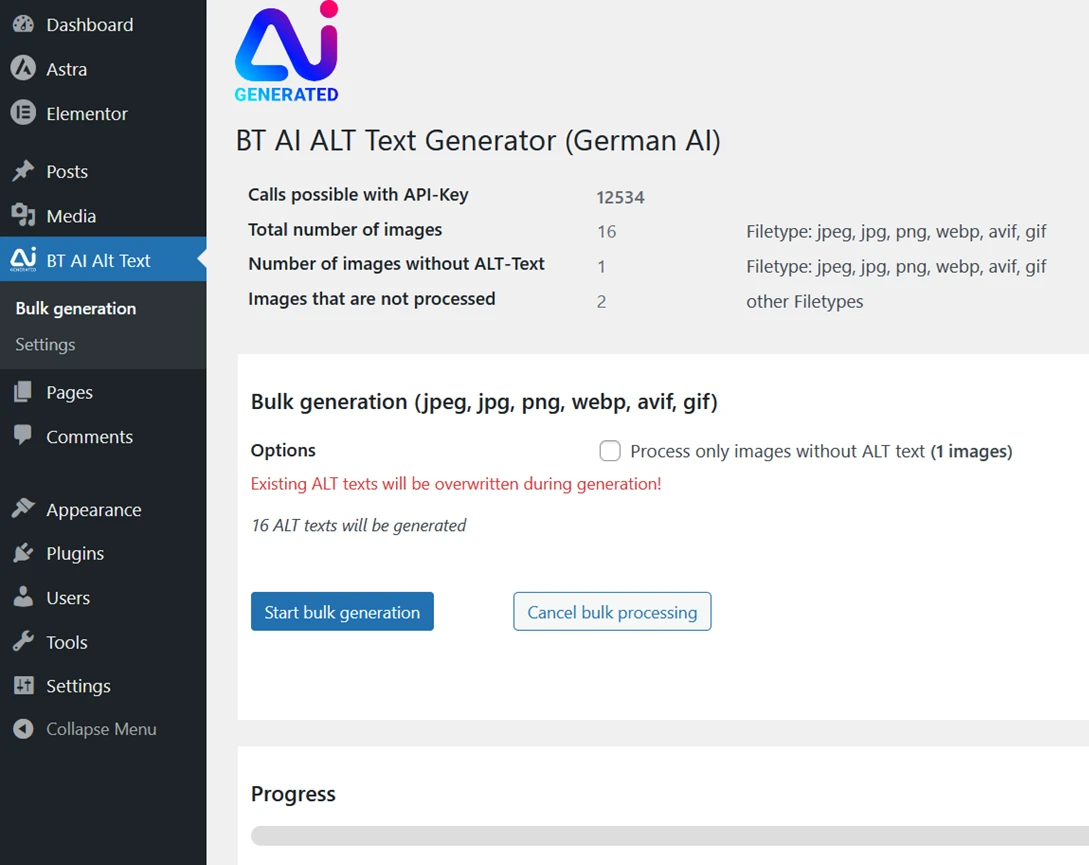Click the Appearance paintbrush icon
Screen dimensions: 1089x865
pyautogui.click(x=23, y=509)
